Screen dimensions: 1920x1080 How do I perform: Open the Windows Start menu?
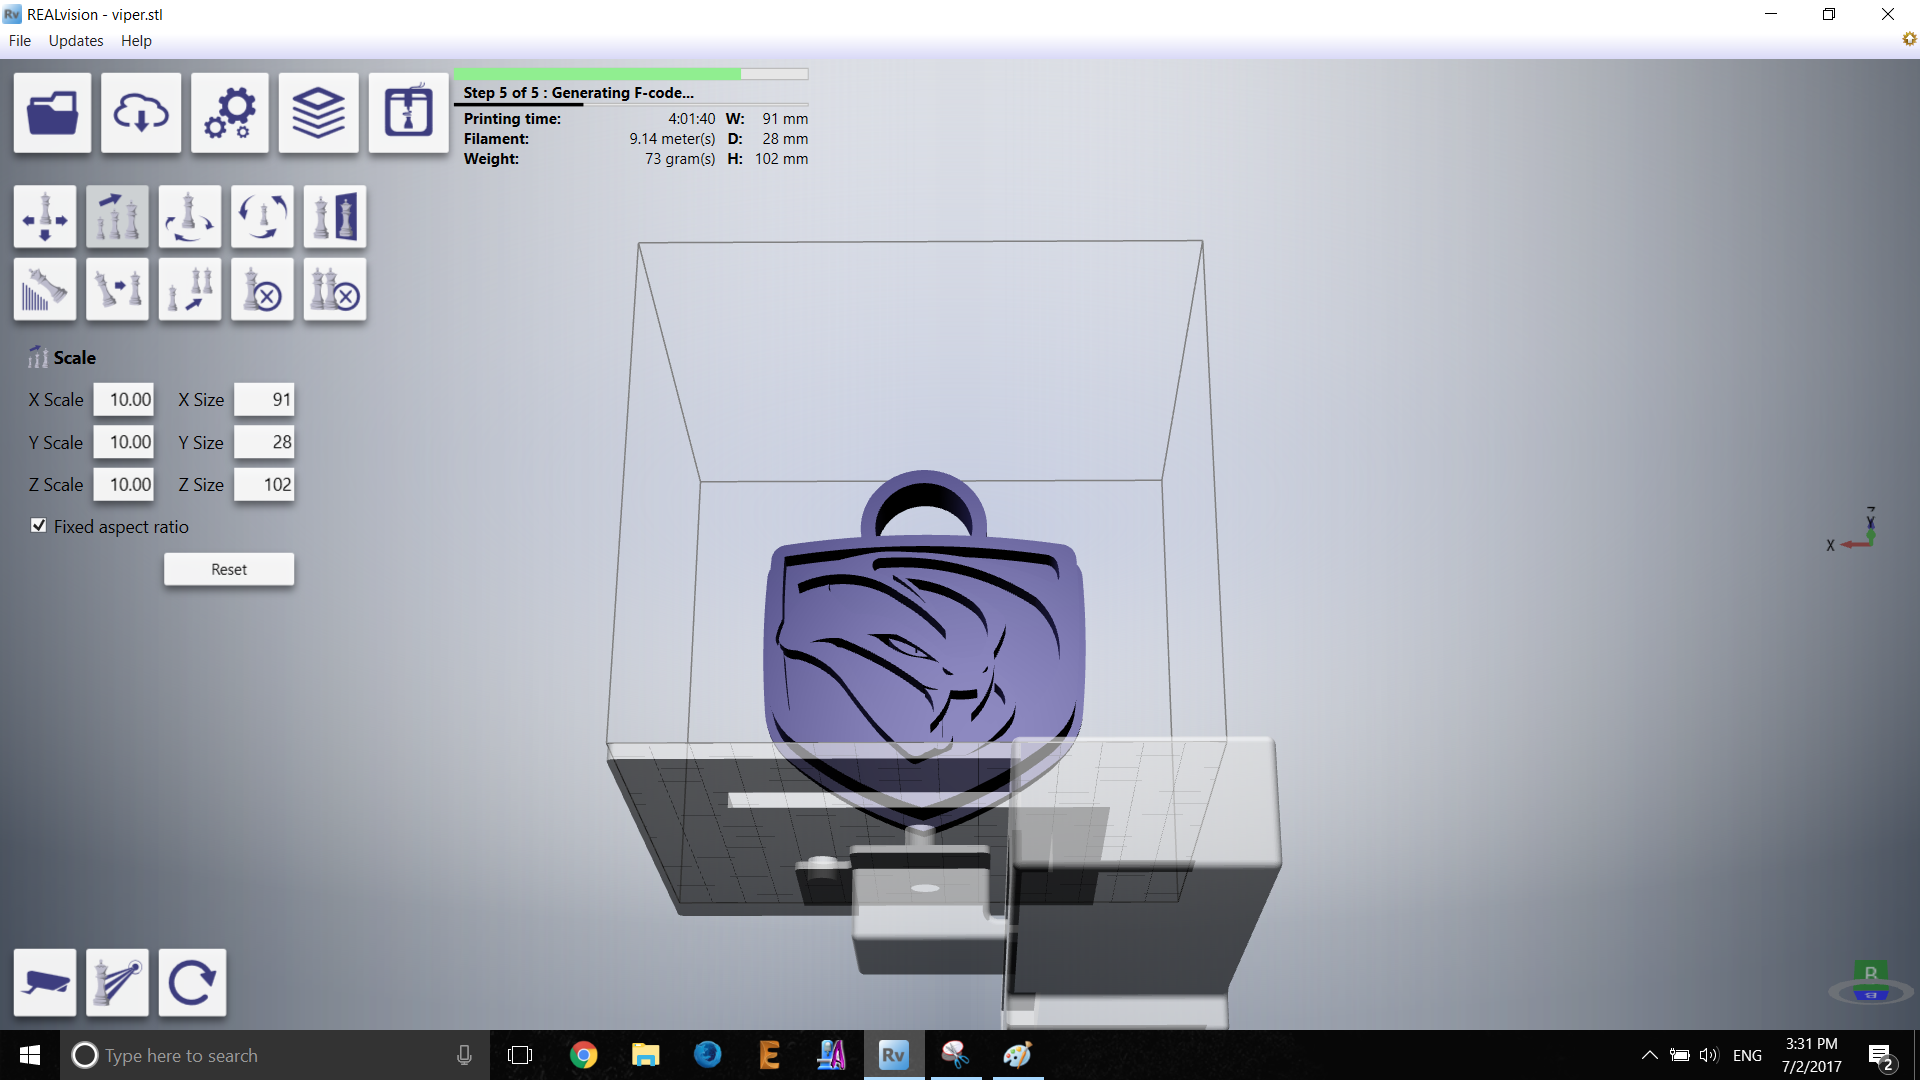coord(30,1055)
